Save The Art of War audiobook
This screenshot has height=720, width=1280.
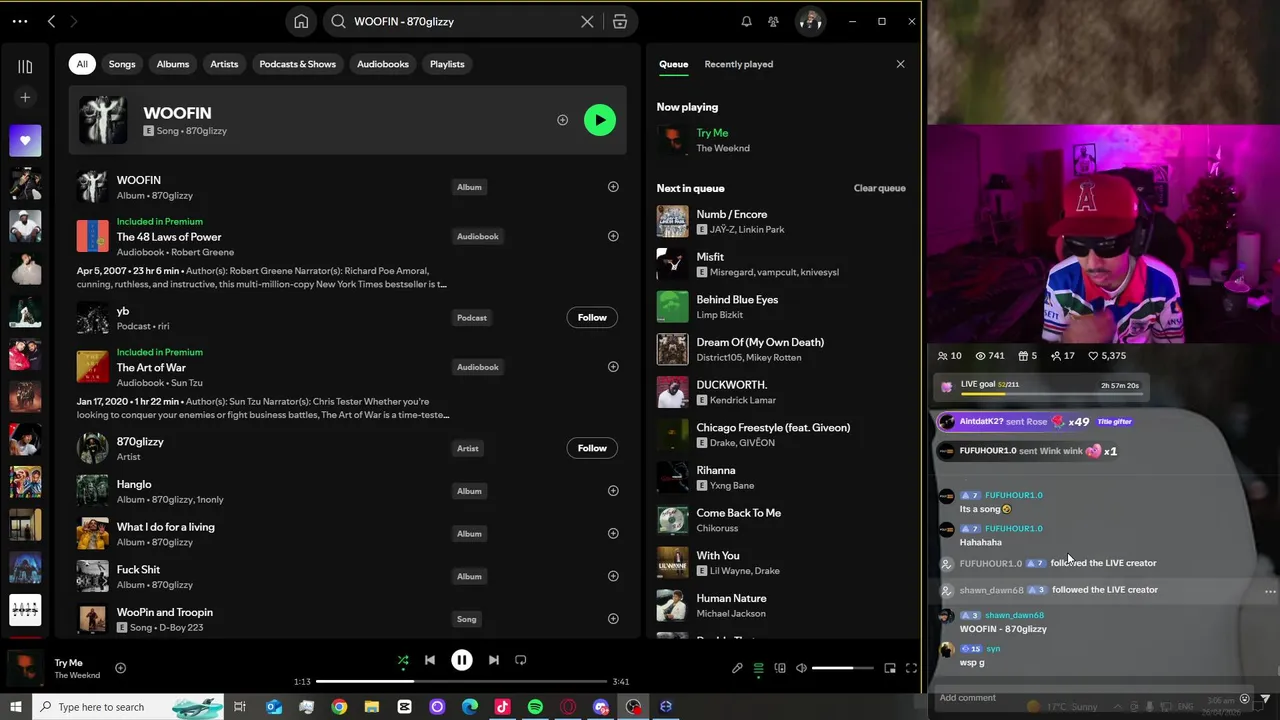point(613,367)
